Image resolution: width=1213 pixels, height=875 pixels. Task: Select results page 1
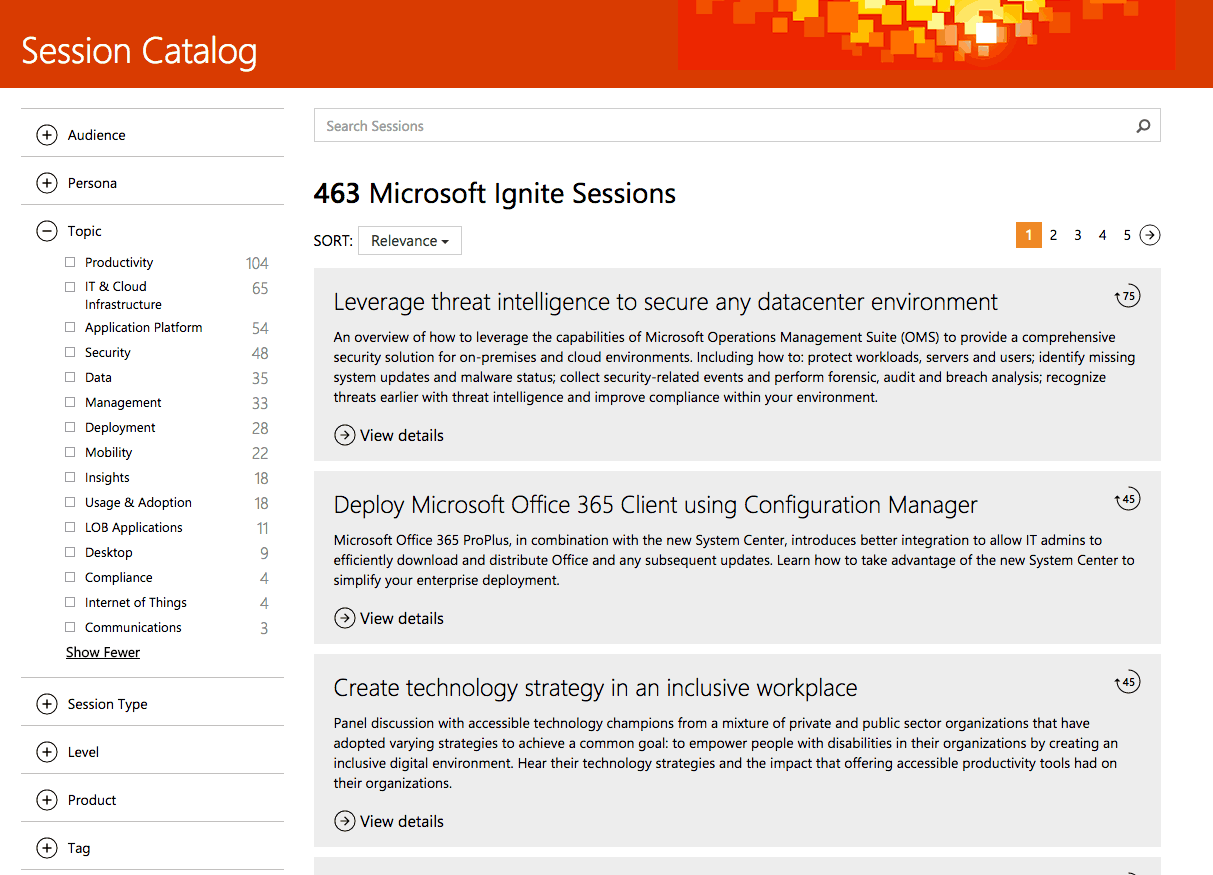coord(1028,235)
